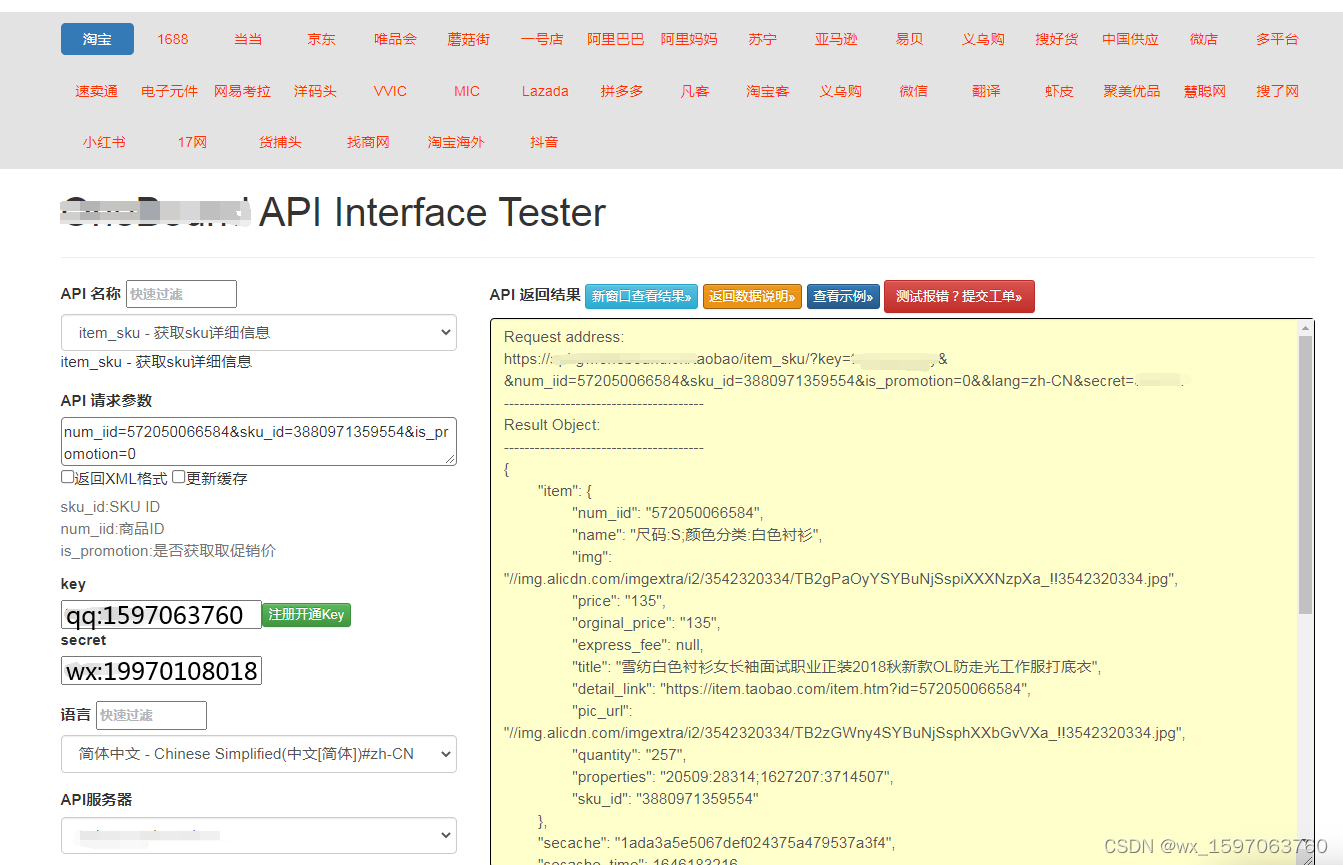Click the API 请求参数 text area
Image resolution: width=1343 pixels, height=865 pixels.
[259, 442]
